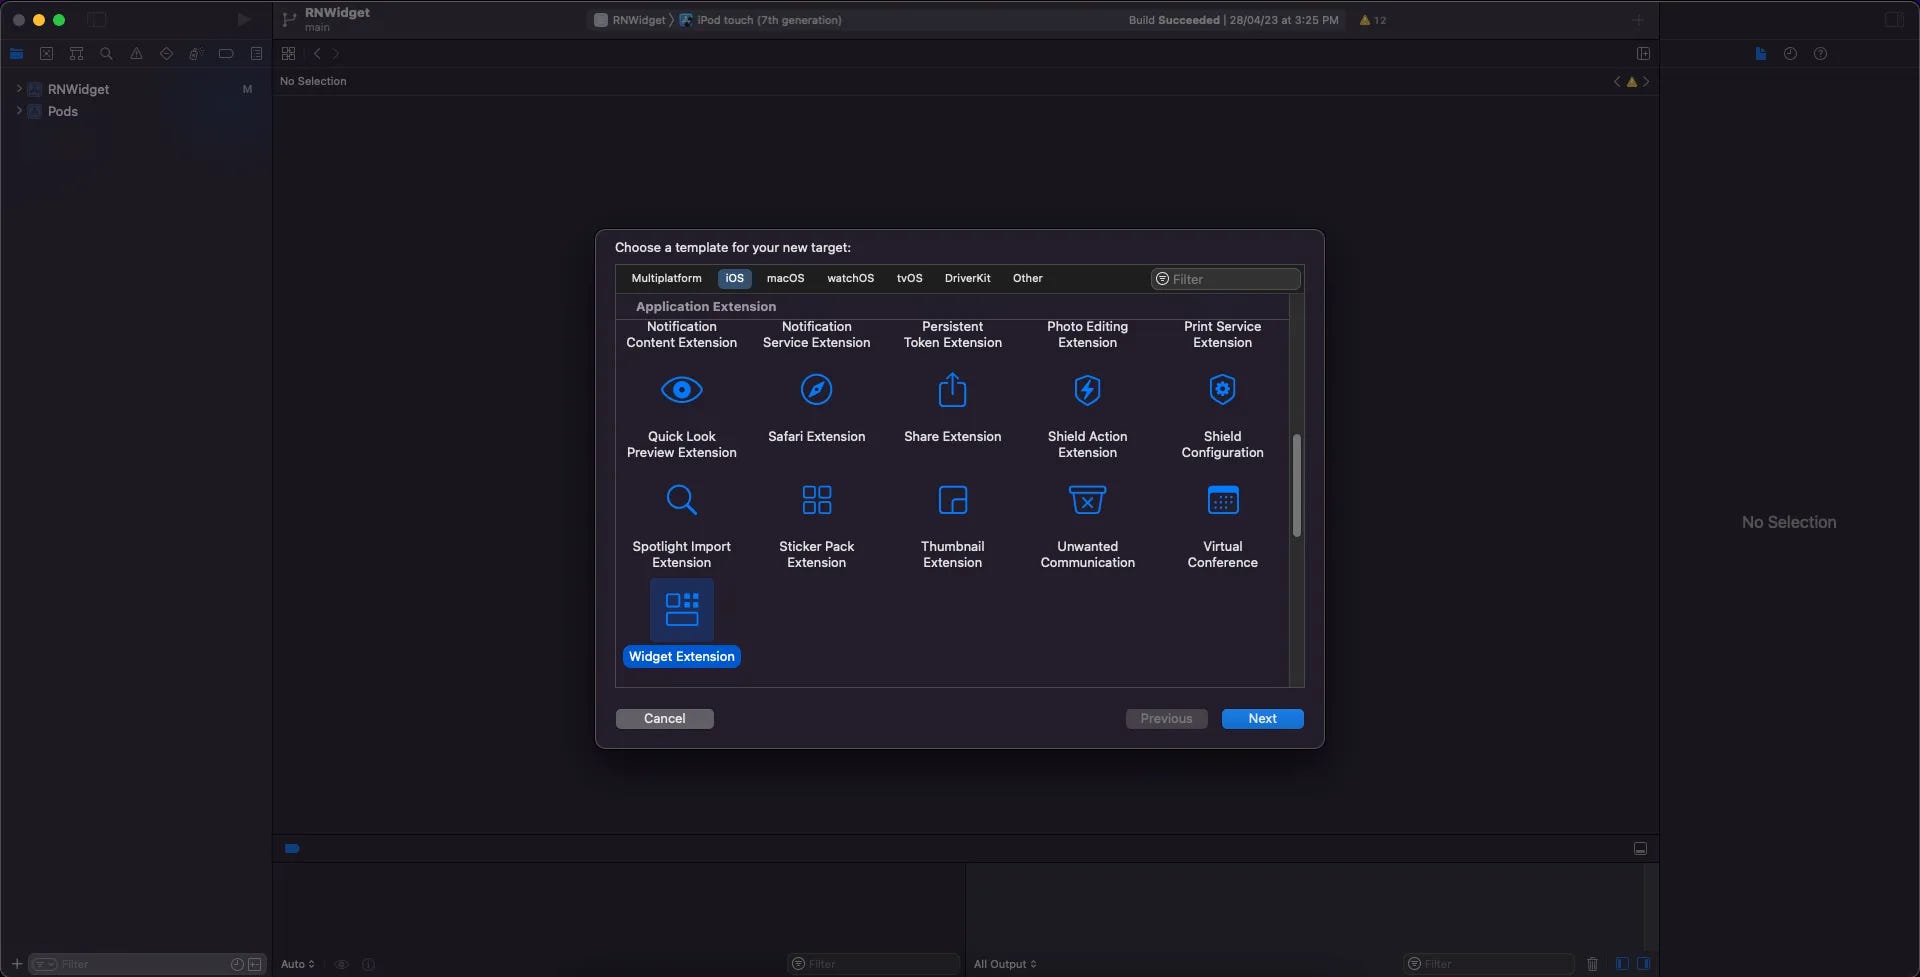Toggle the inspectors panel
The width and height of the screenshot is (1920, 977).
[x=1894, y=20]
